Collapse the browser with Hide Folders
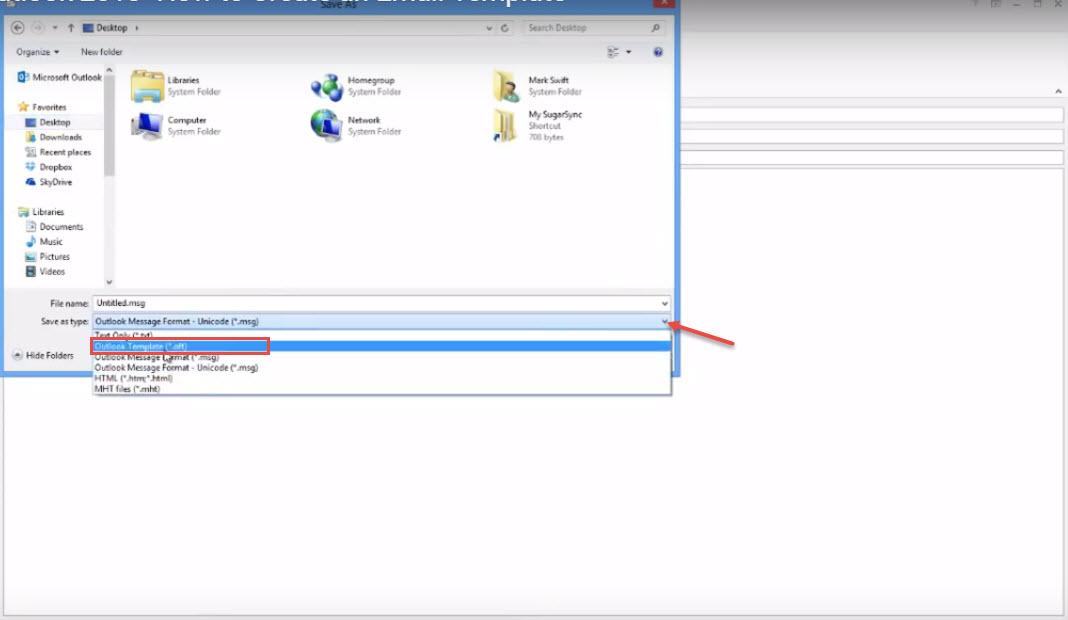Screen dimensions: 1068x620 pos(43,355)
